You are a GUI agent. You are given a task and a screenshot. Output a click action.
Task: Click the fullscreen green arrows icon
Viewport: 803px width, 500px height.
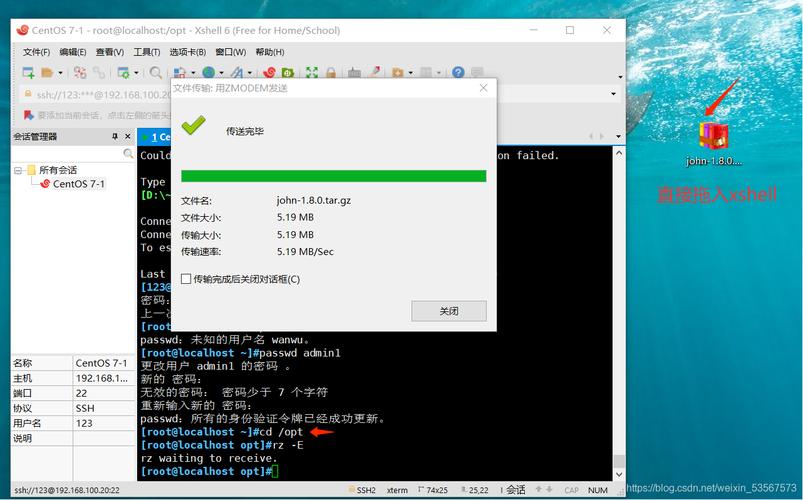(312, 73)
